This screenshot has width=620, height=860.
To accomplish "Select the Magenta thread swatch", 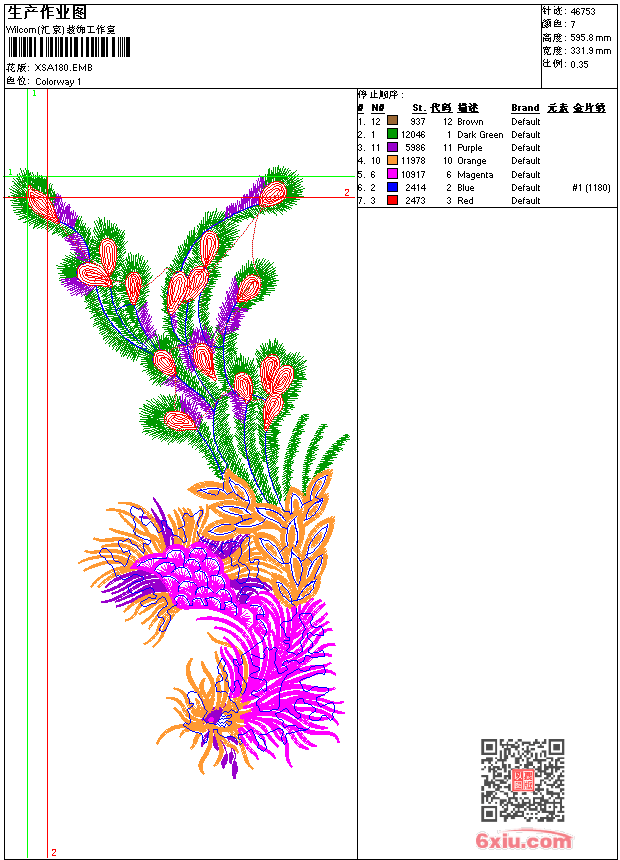I will [392, 174].
